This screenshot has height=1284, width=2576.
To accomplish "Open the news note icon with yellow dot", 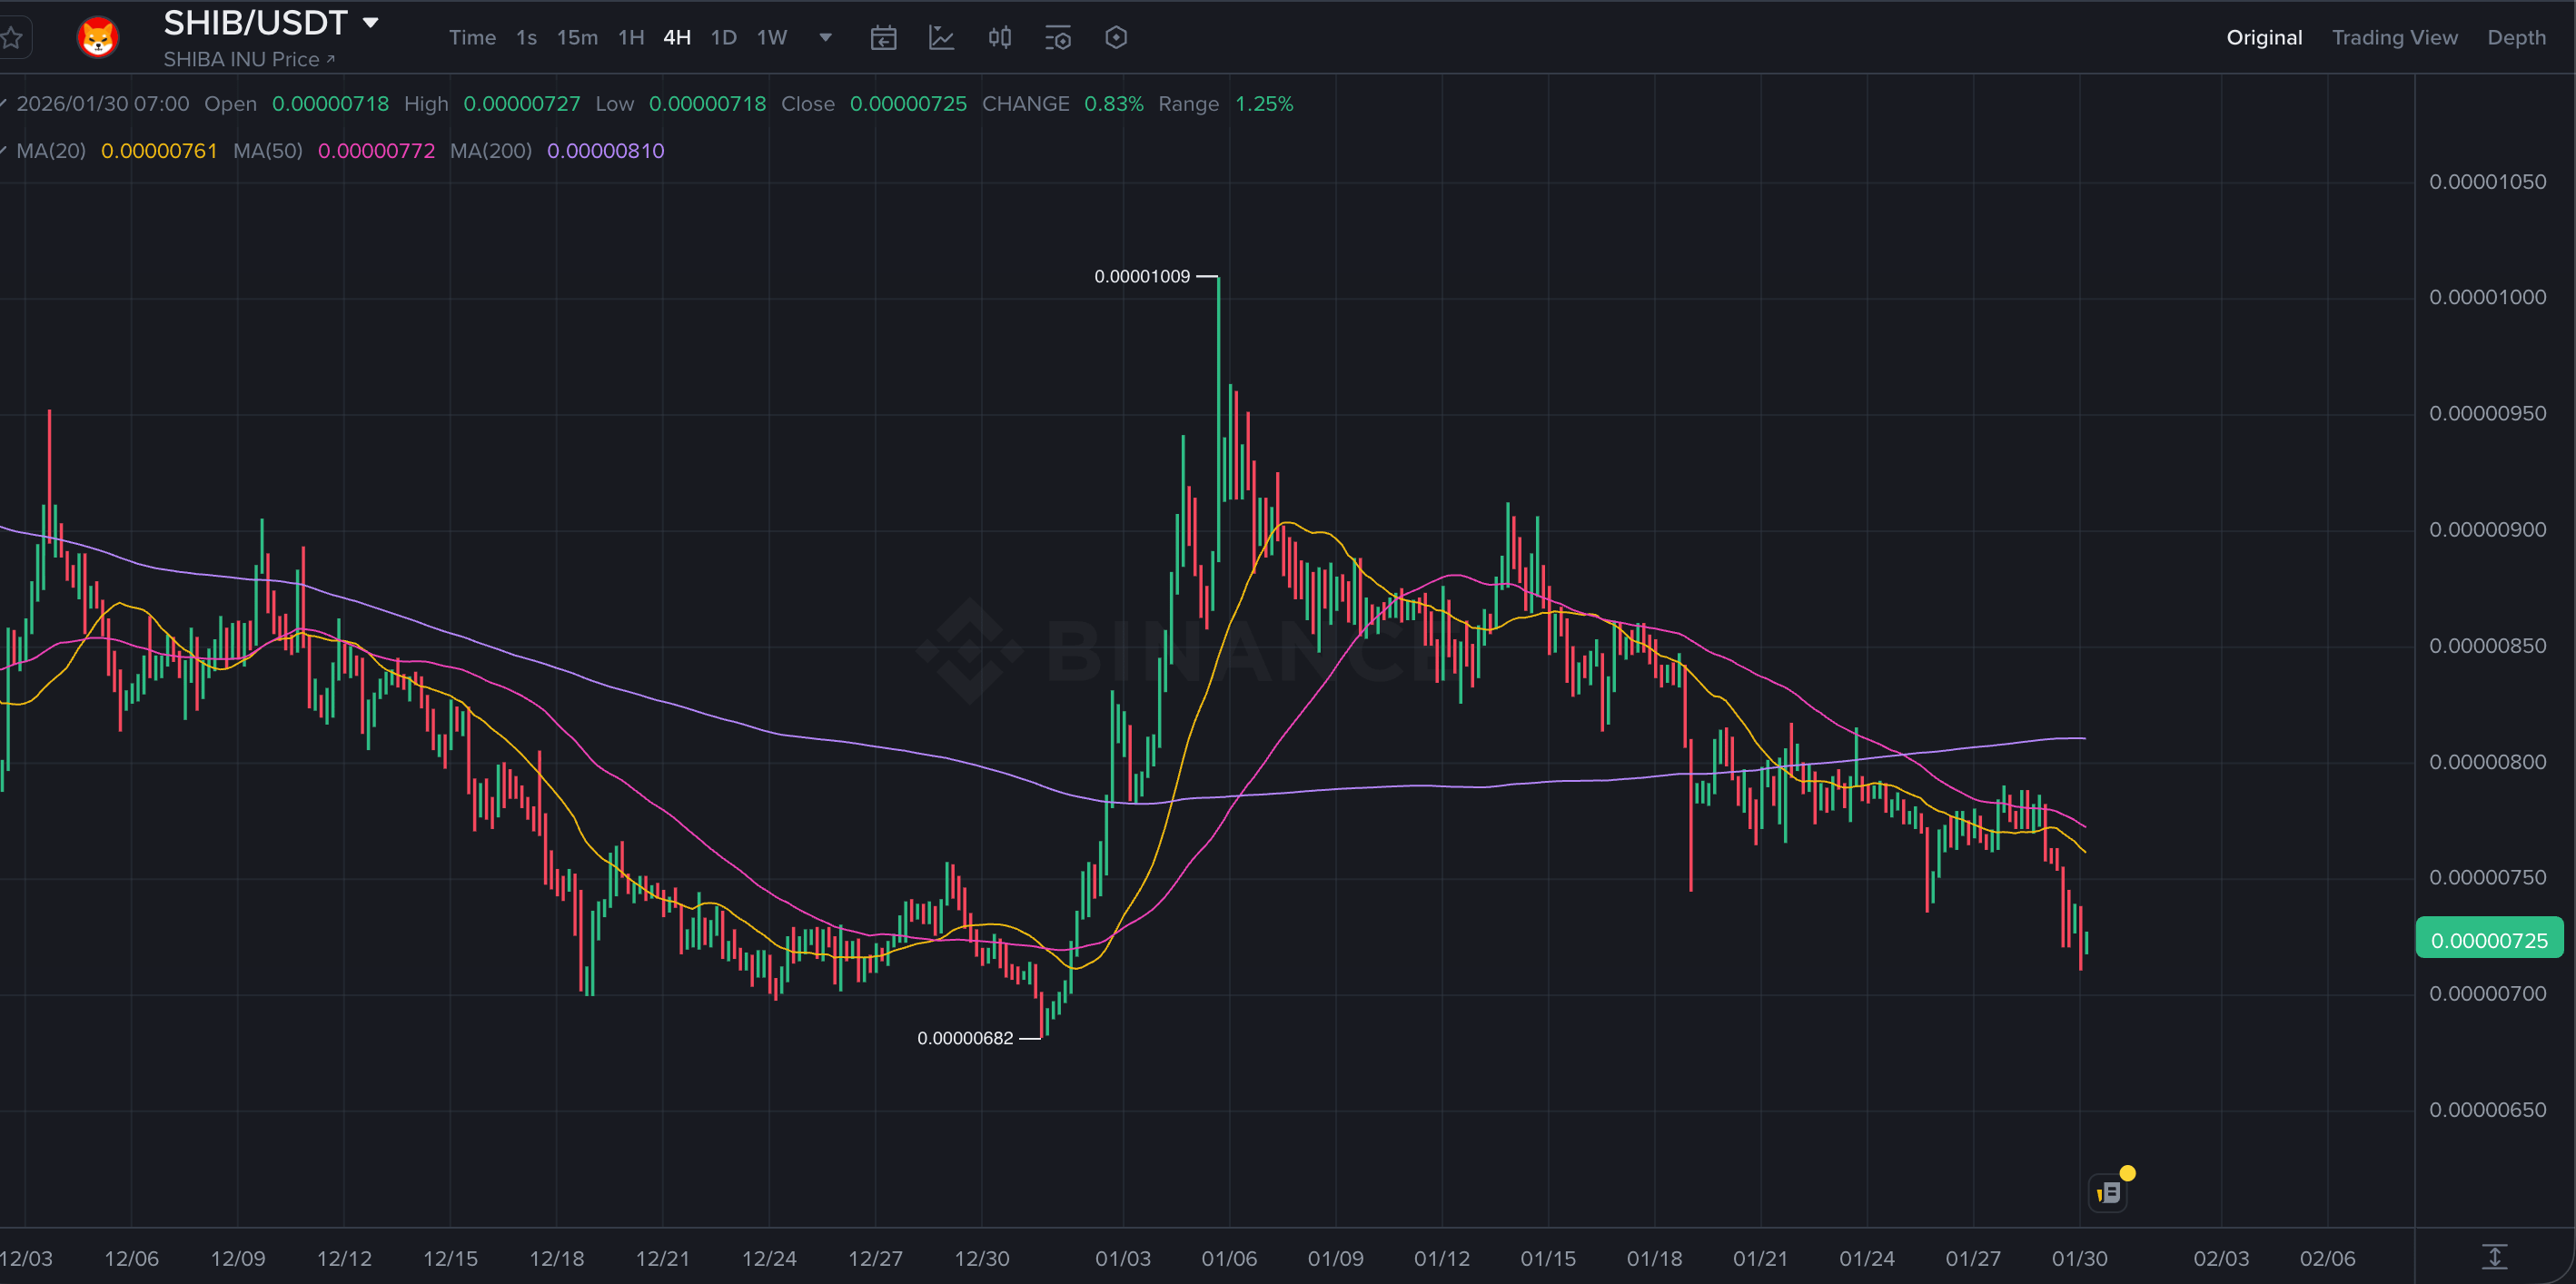I will pos(2109,1192).
